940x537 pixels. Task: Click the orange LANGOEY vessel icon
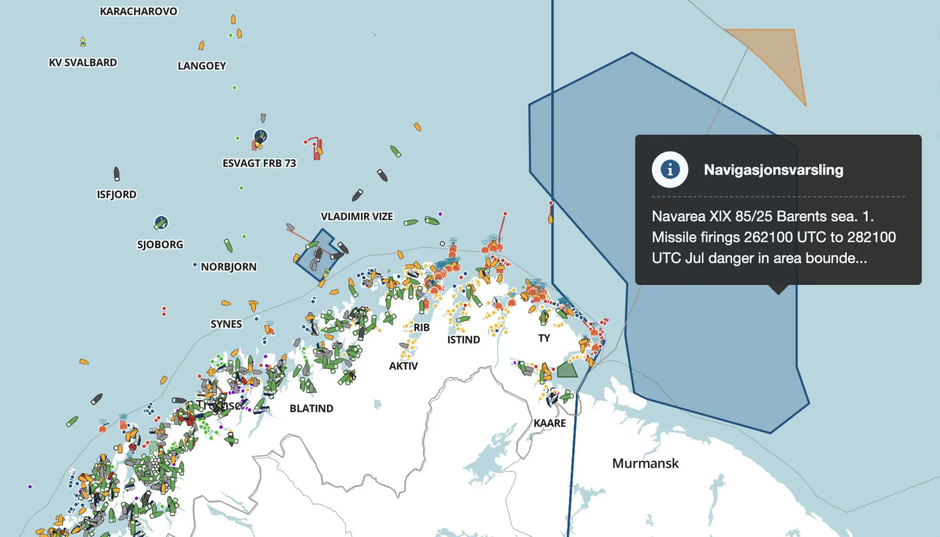201,46
